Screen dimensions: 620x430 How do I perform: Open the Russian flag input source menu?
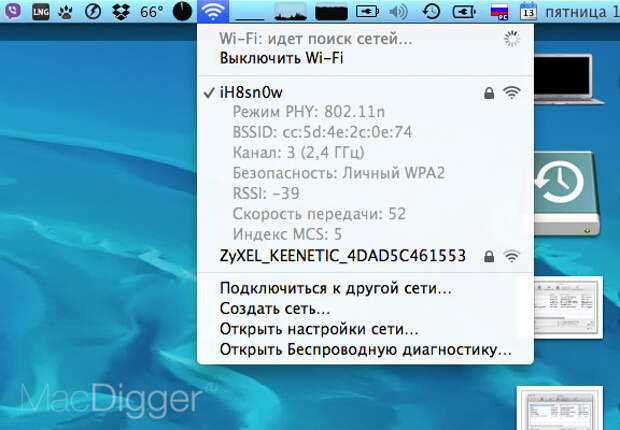coord(499,12)
